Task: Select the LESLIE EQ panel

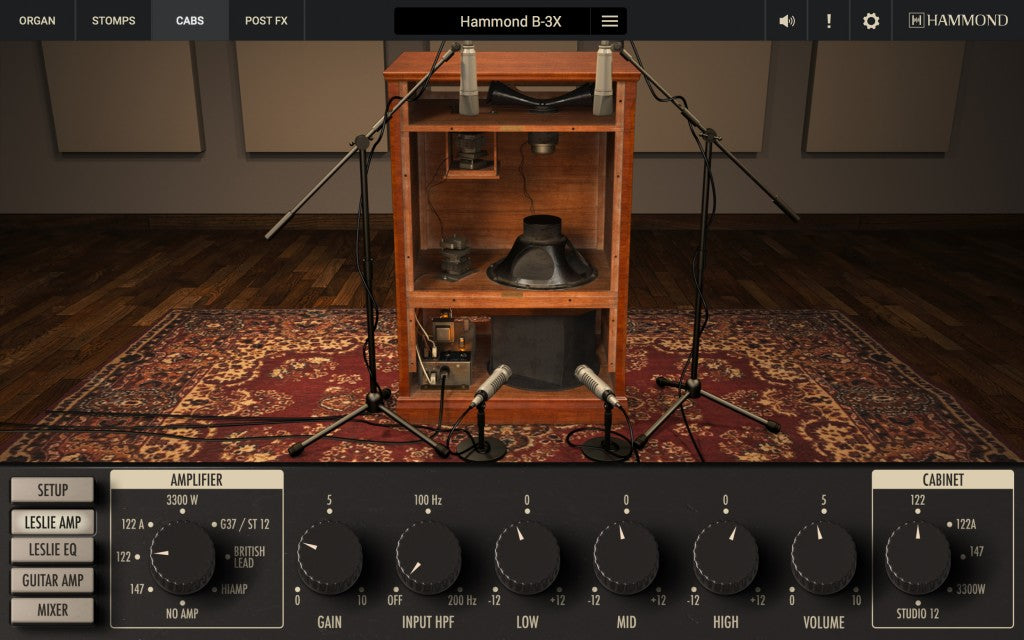Action: pyautogui.click(x=54, y=550)
